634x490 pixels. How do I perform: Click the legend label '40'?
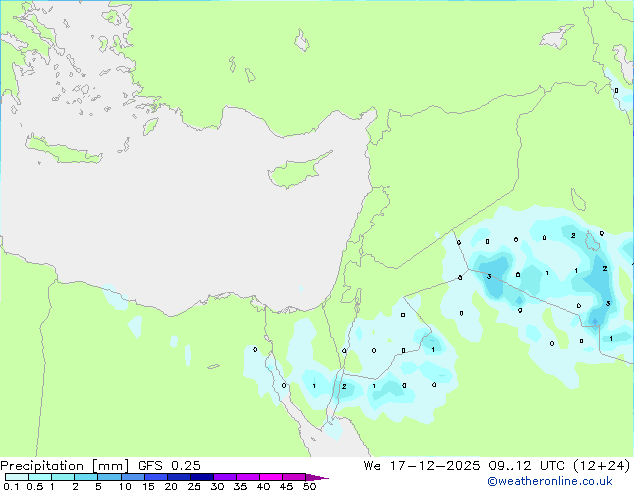pyautogui.click(x=263, y=486)
